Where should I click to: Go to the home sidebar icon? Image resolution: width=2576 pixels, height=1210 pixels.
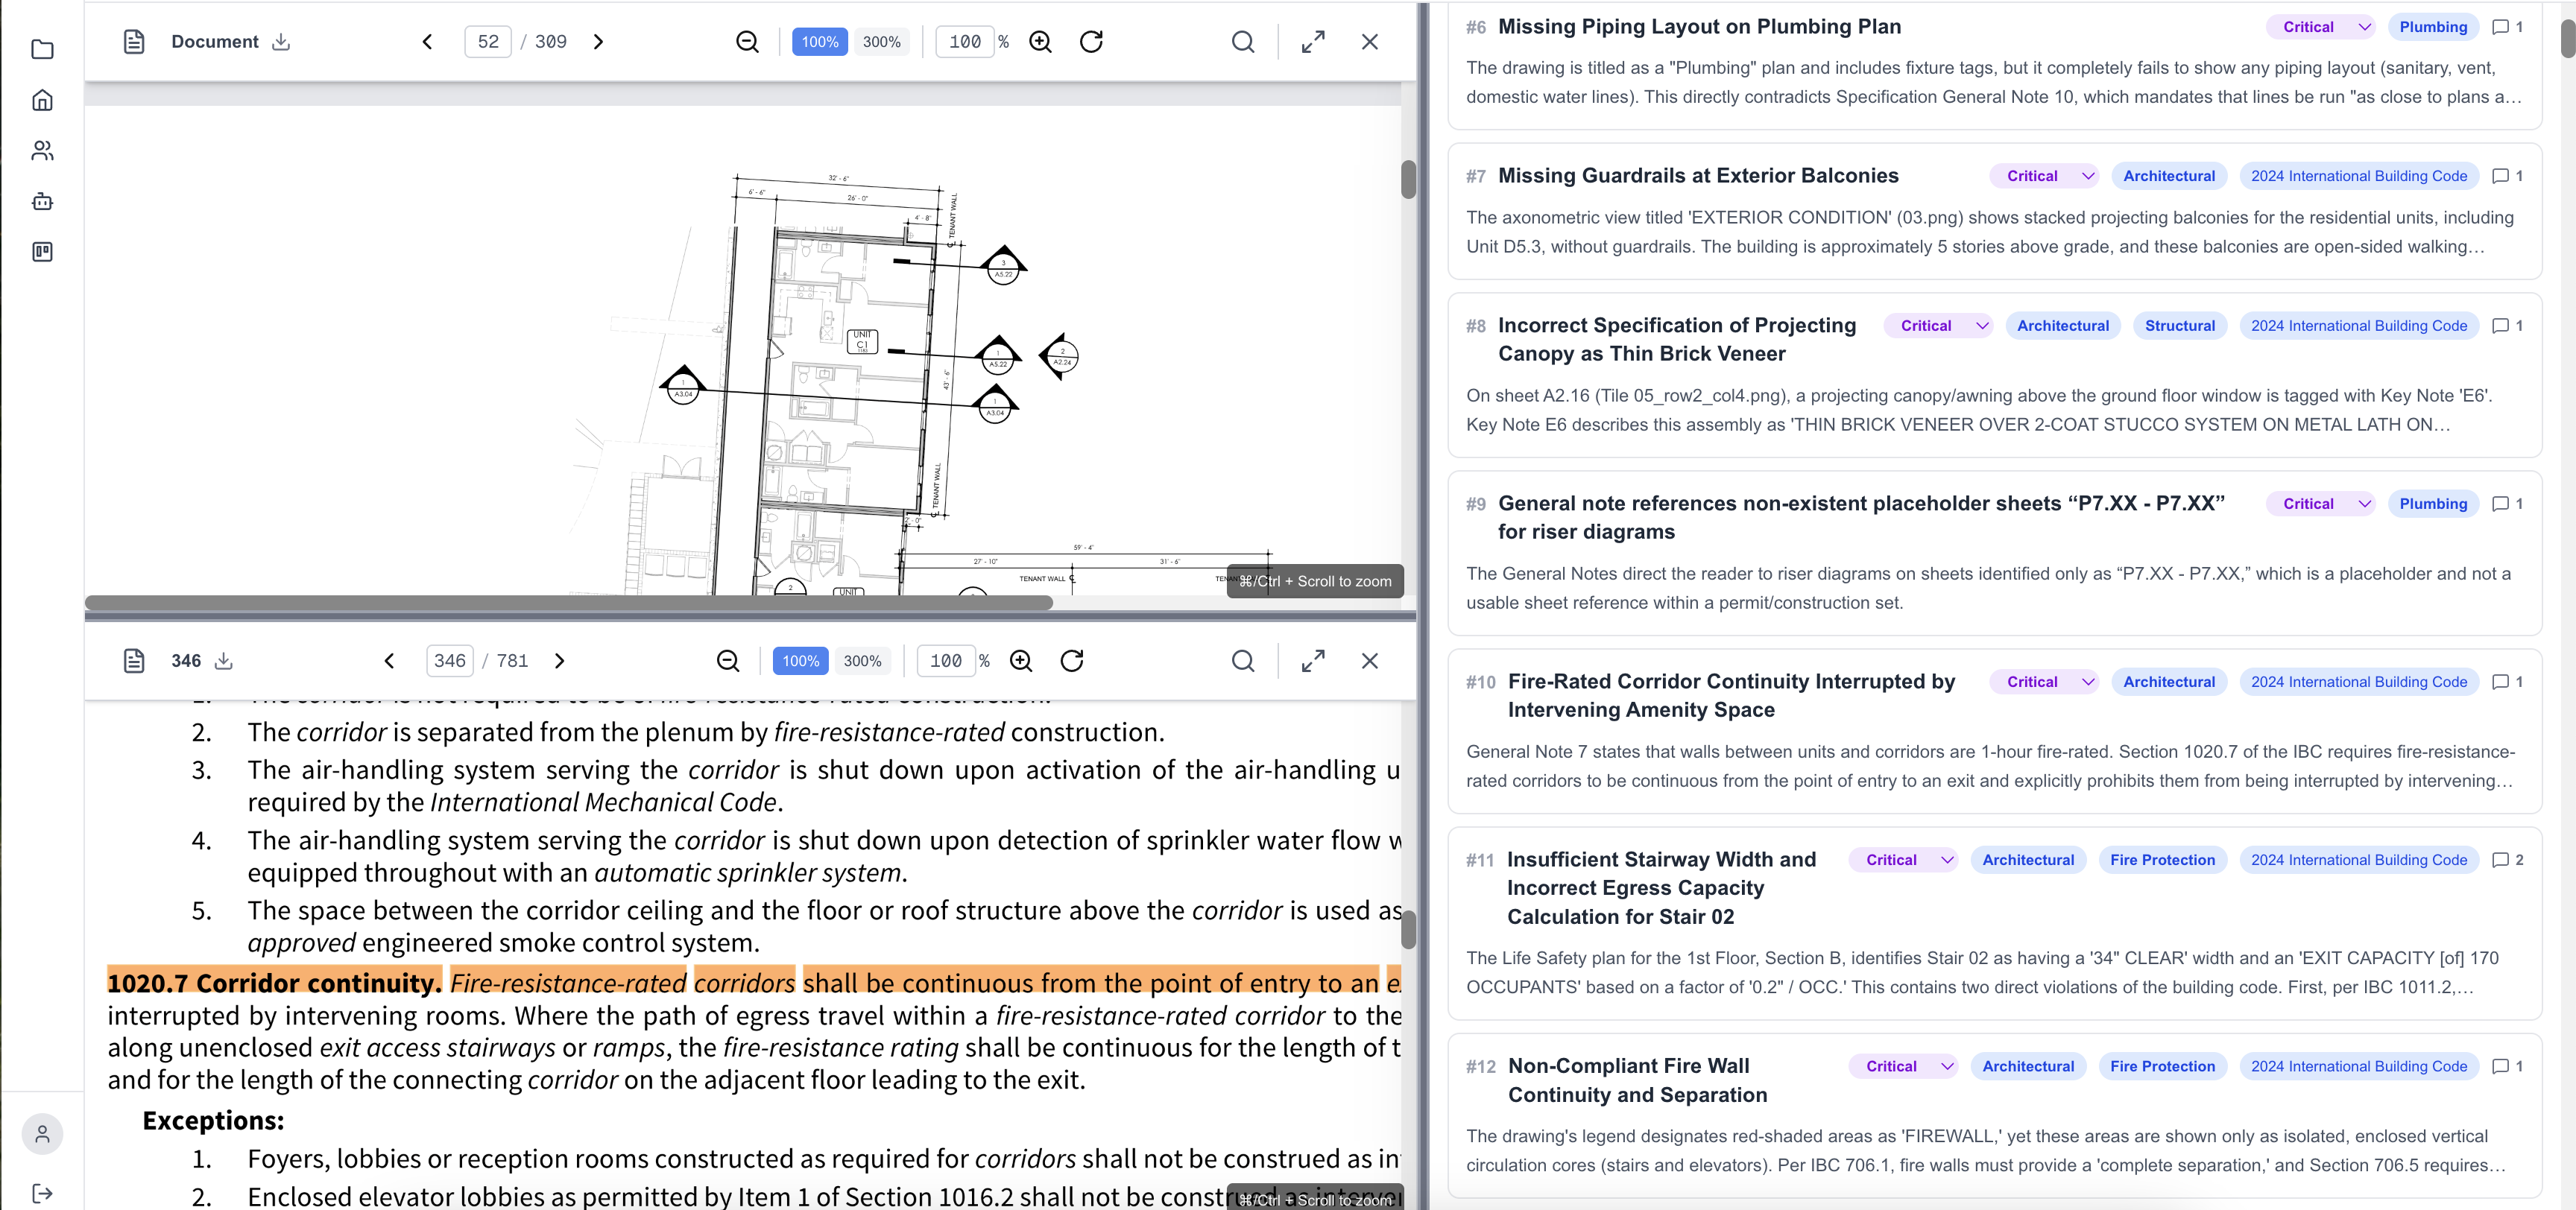point(42,100)
